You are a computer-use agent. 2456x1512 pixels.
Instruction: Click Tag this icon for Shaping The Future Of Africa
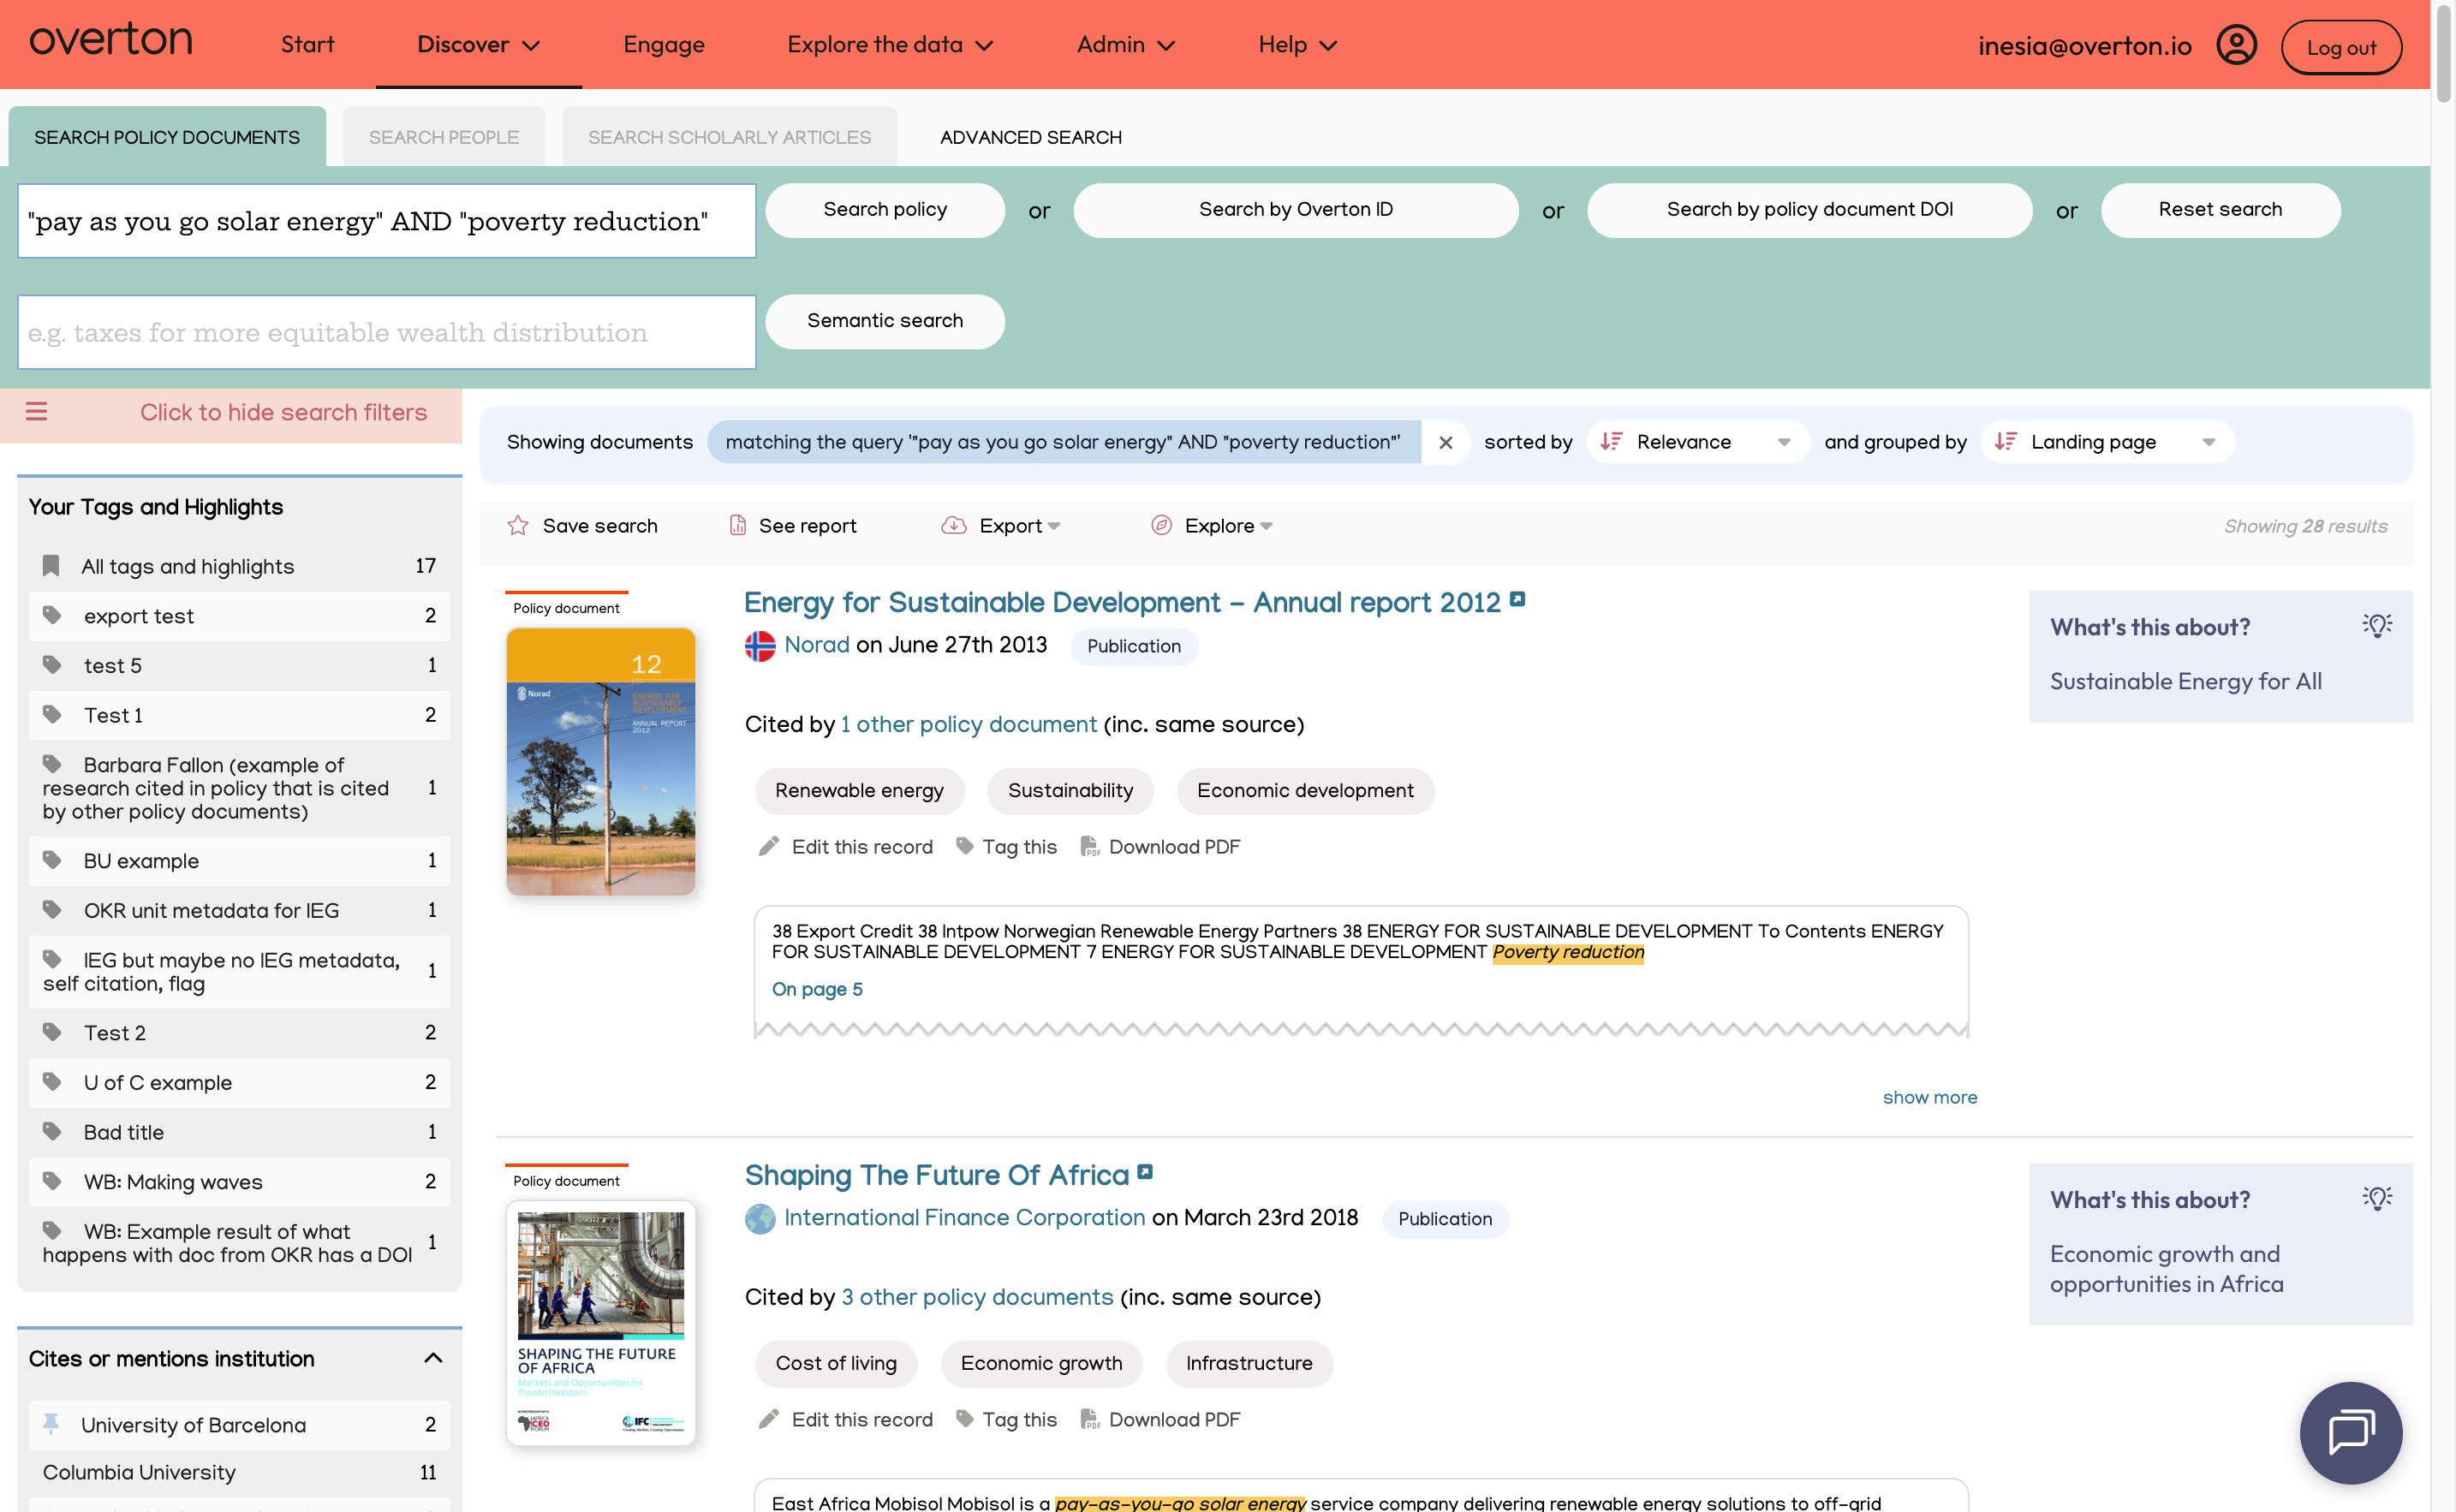(x=965, y=1419)
